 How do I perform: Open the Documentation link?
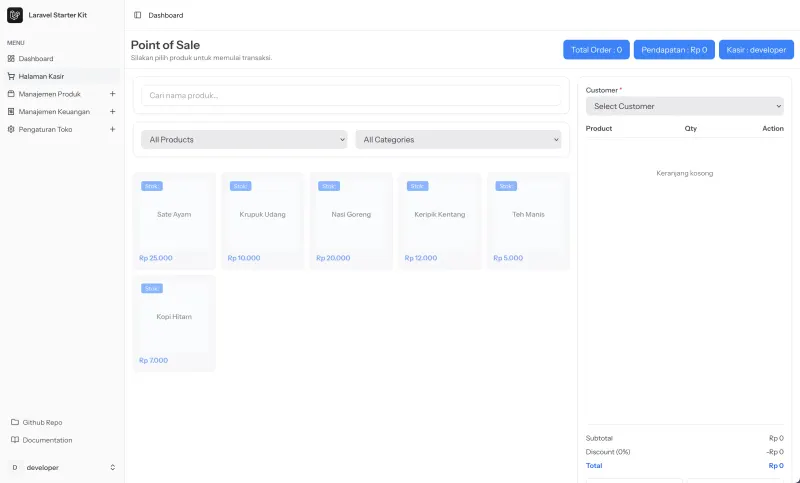coord(47,440)
